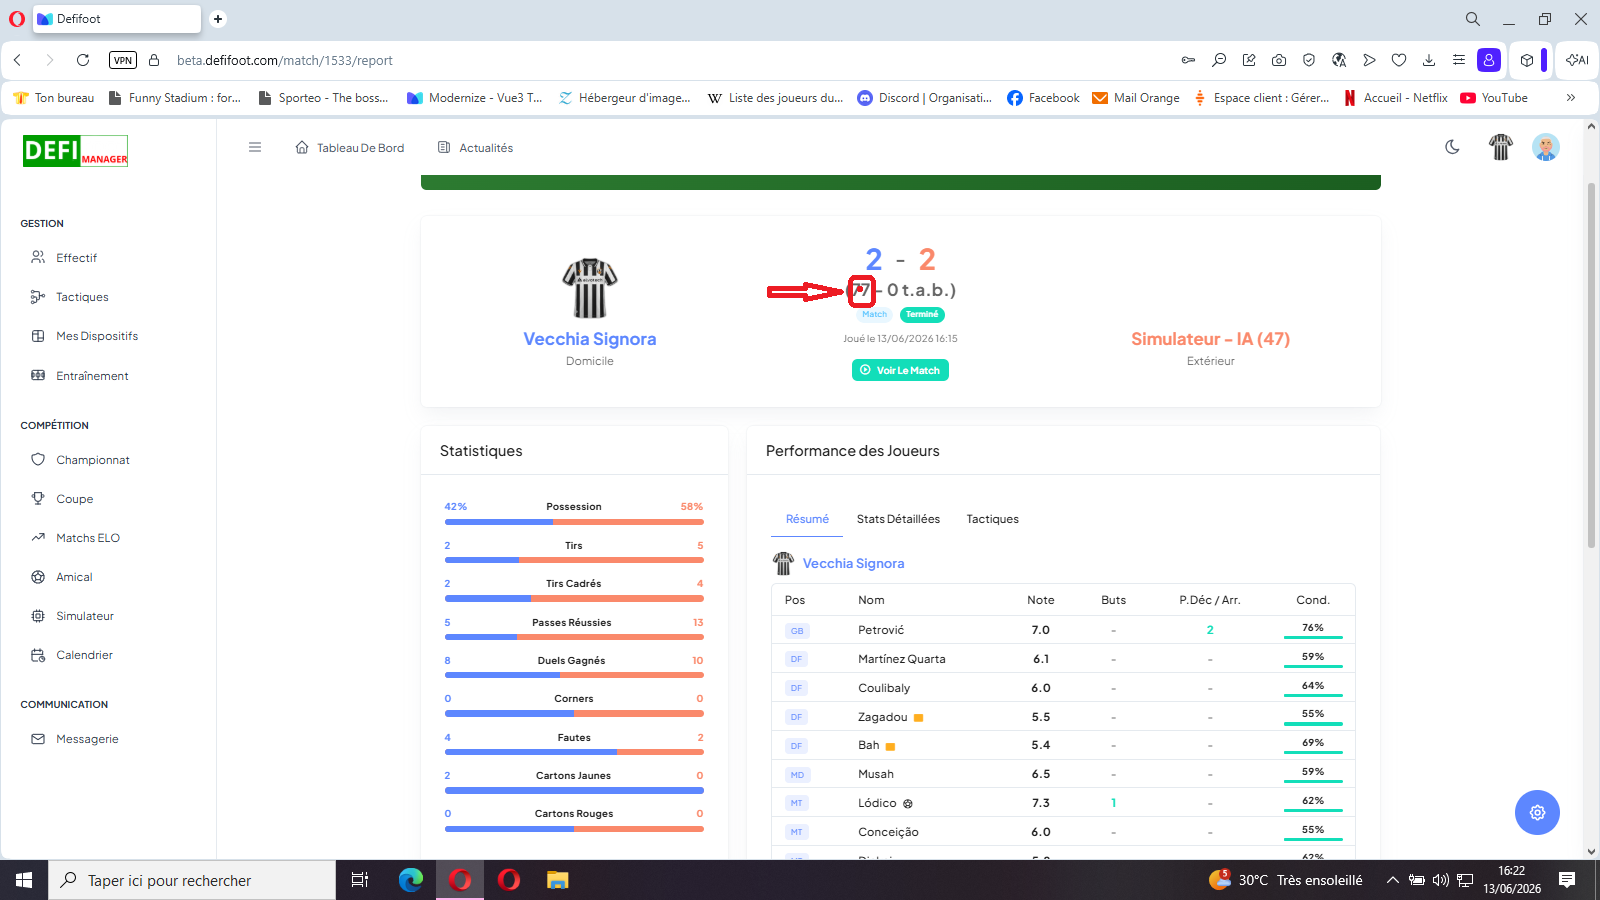The image size is (1600, 900).
Task: Expand hidden bookmarks chevron
Action: point(1570,98)
